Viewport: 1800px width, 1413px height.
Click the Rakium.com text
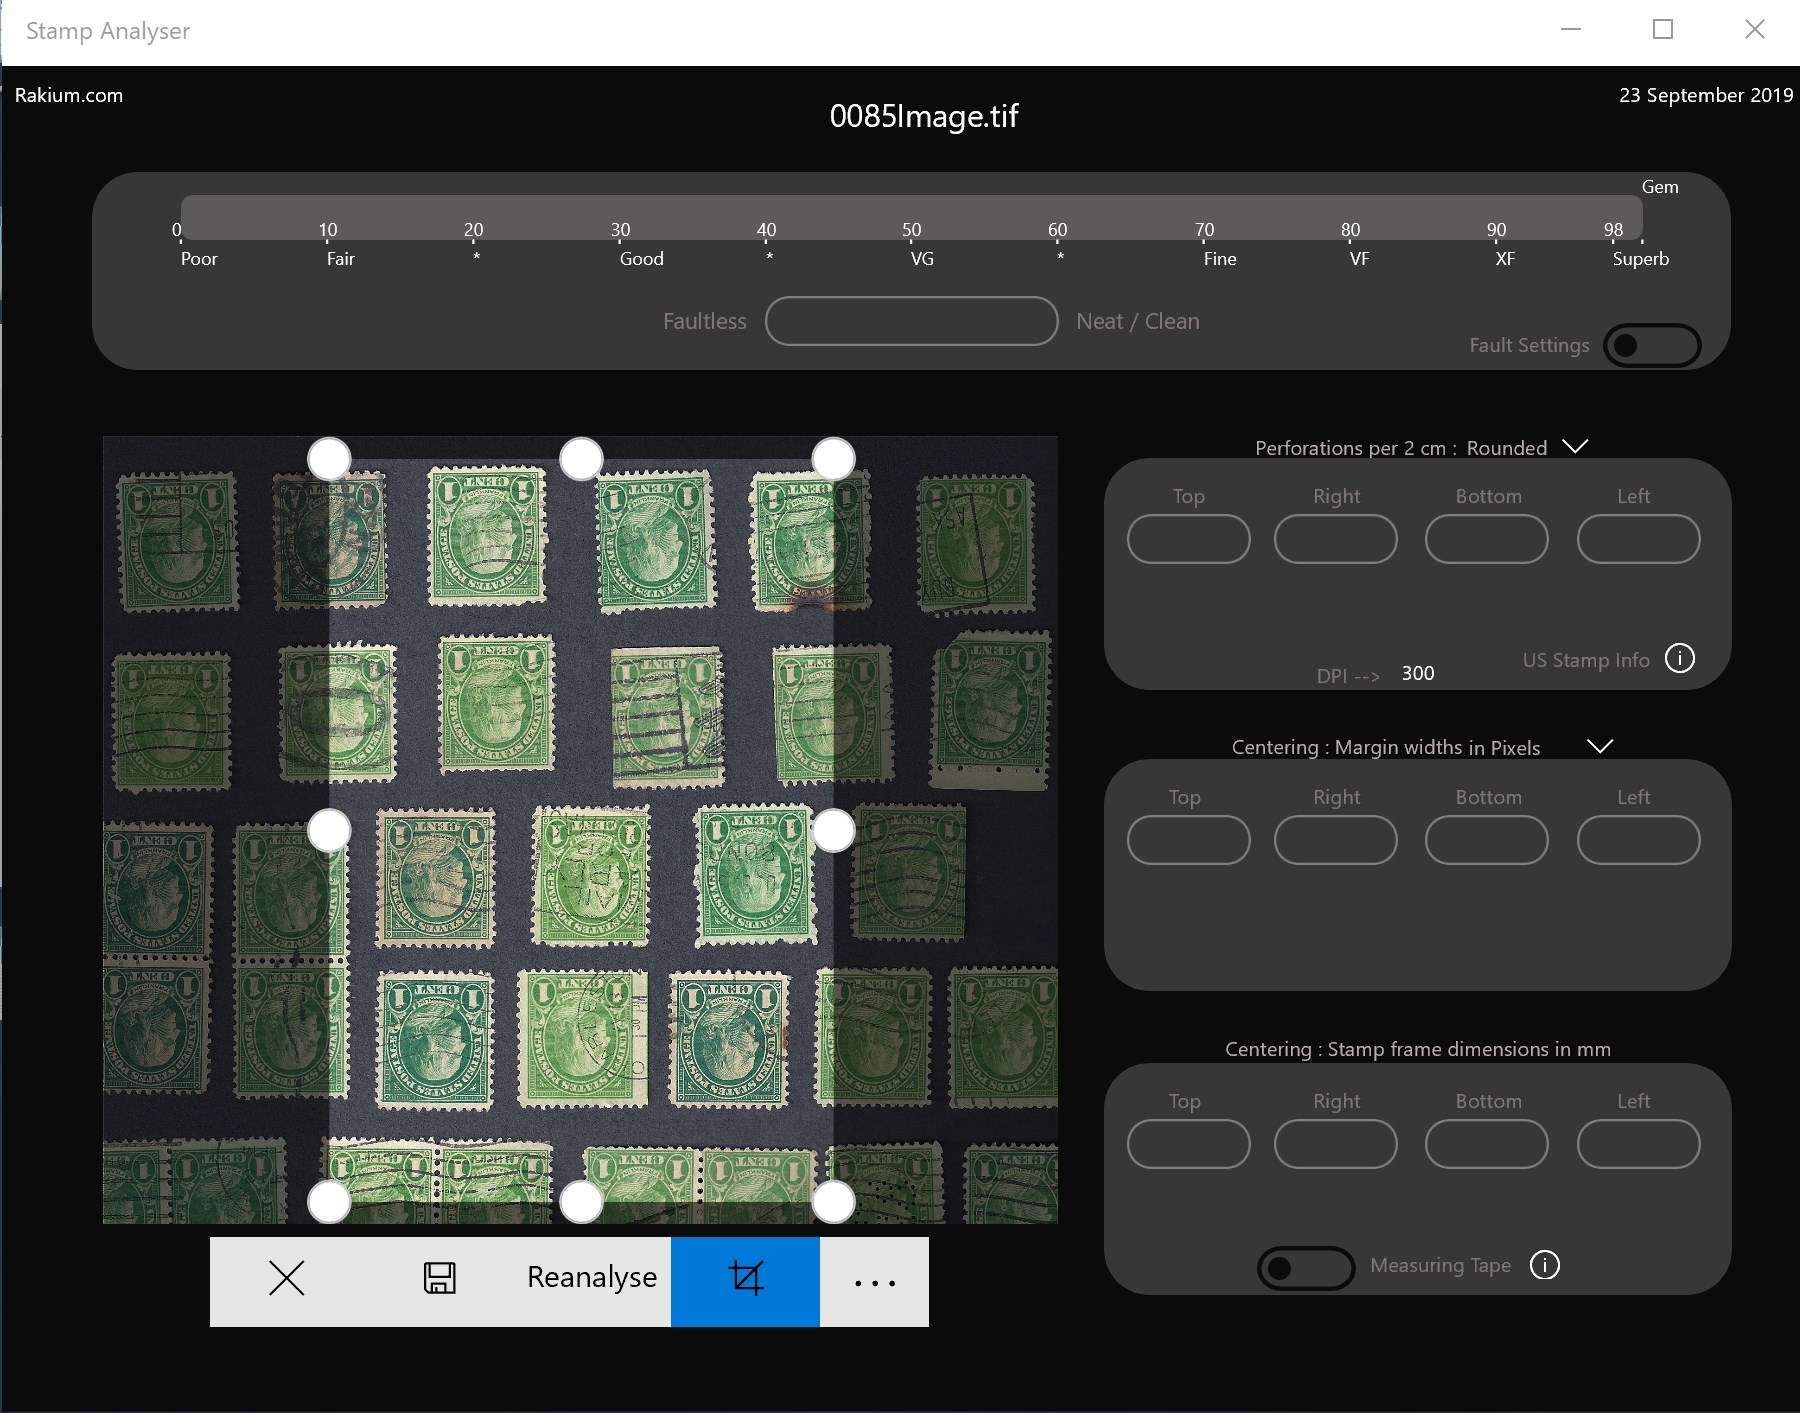click(69, 95)
